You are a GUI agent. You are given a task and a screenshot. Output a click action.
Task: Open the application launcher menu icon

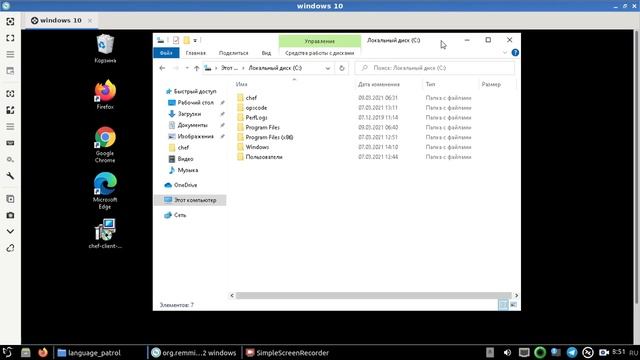click(7, 352)
